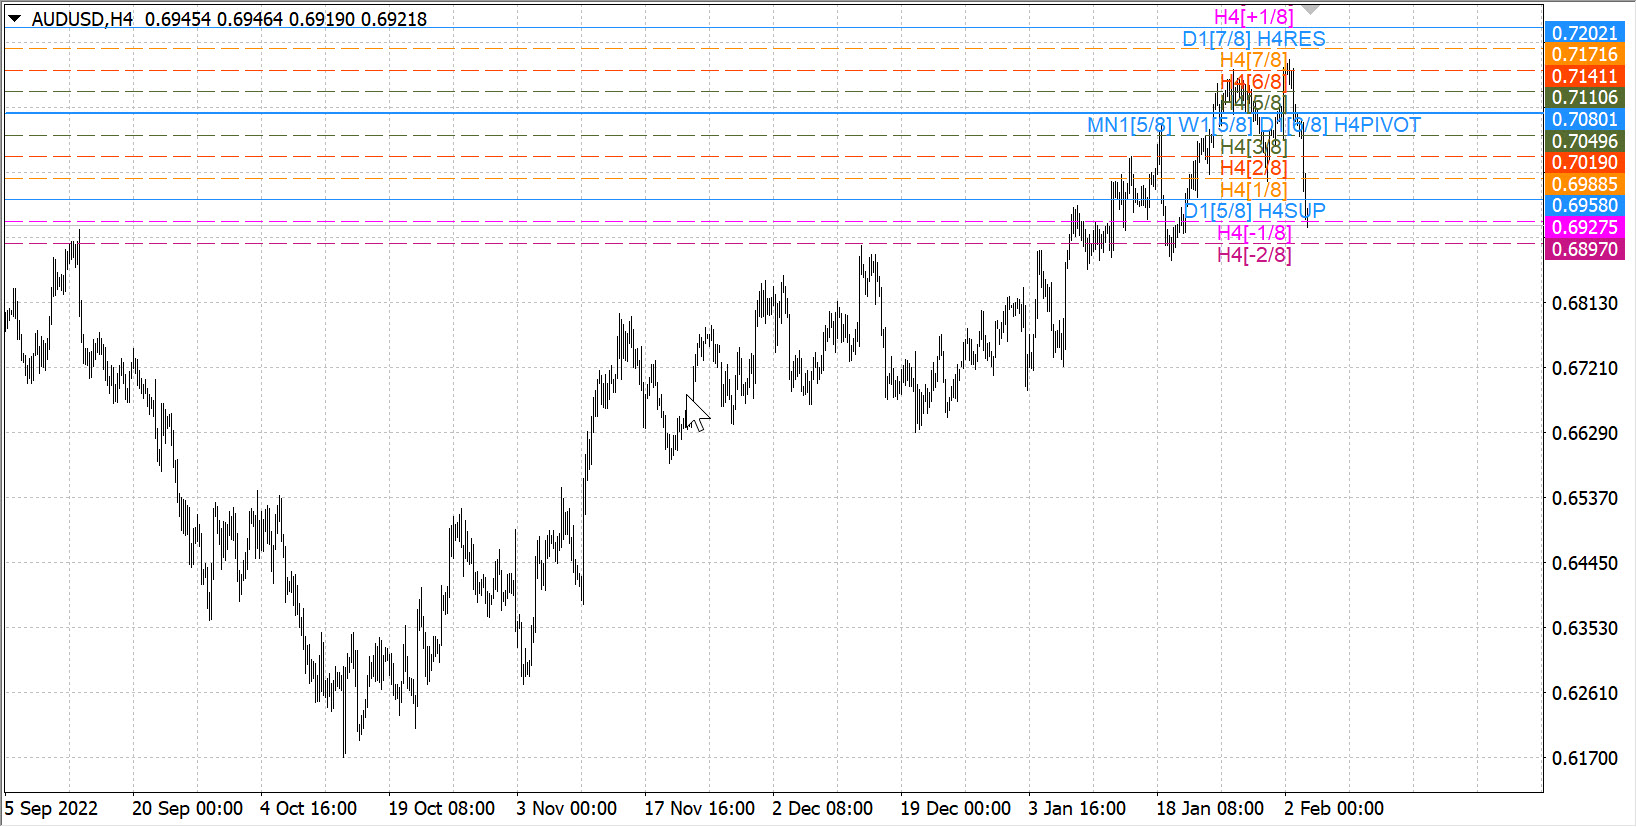Click the 0.63530 price scale value
This screenshot has width=1637, height=827.
pos(1584,629)
